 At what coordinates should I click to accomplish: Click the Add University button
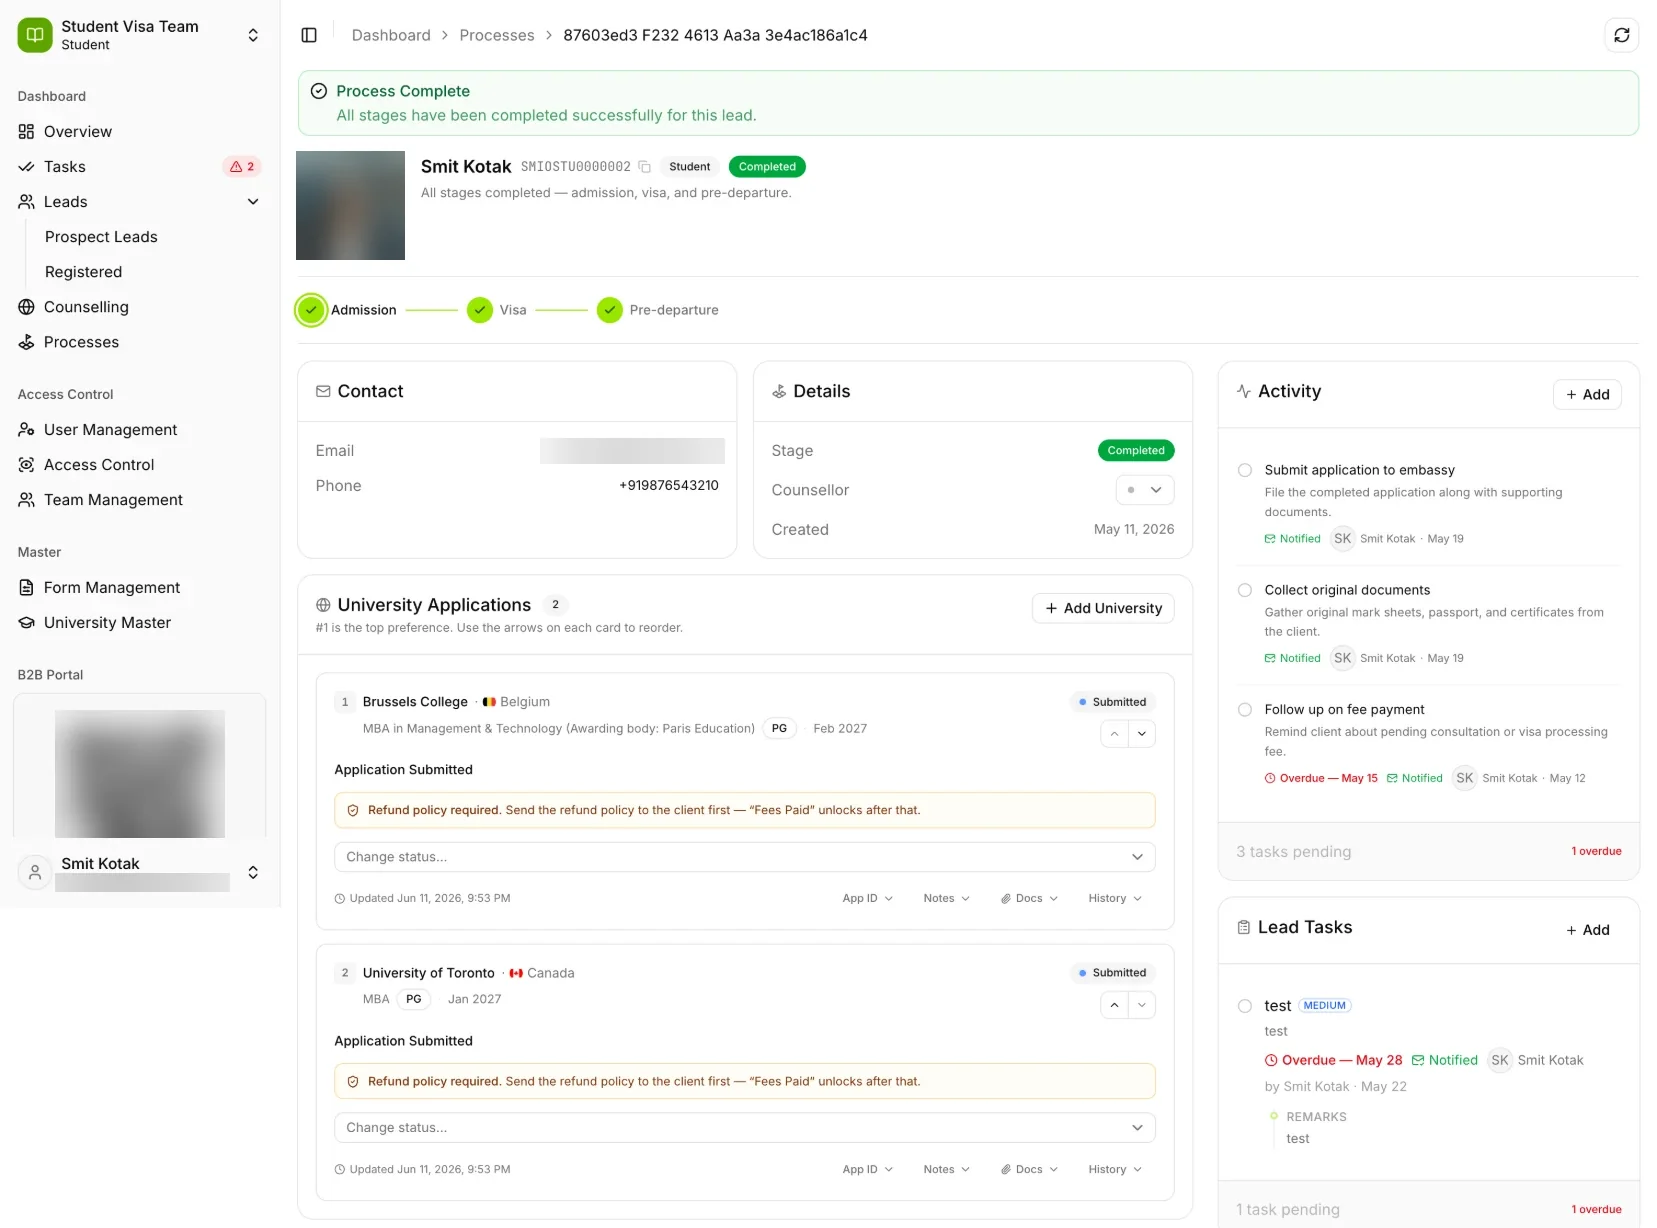tap(1103, 608)
